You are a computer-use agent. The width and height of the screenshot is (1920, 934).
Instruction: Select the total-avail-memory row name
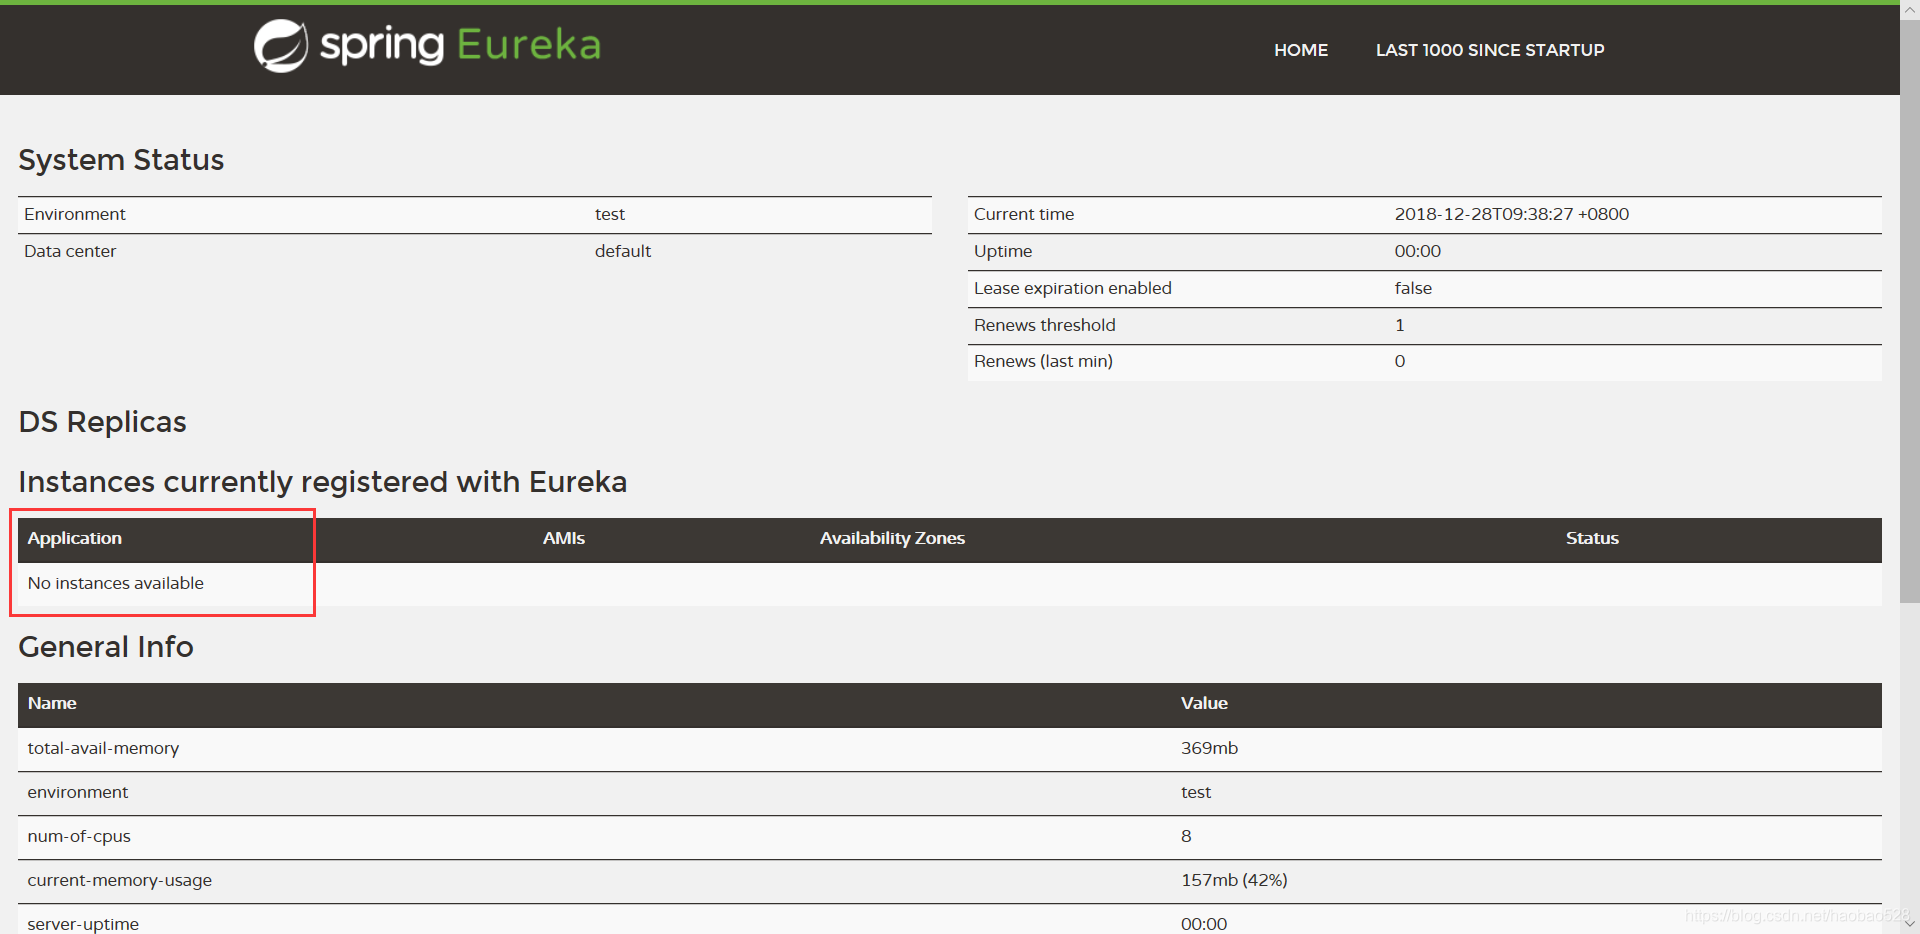pos(103,748)
